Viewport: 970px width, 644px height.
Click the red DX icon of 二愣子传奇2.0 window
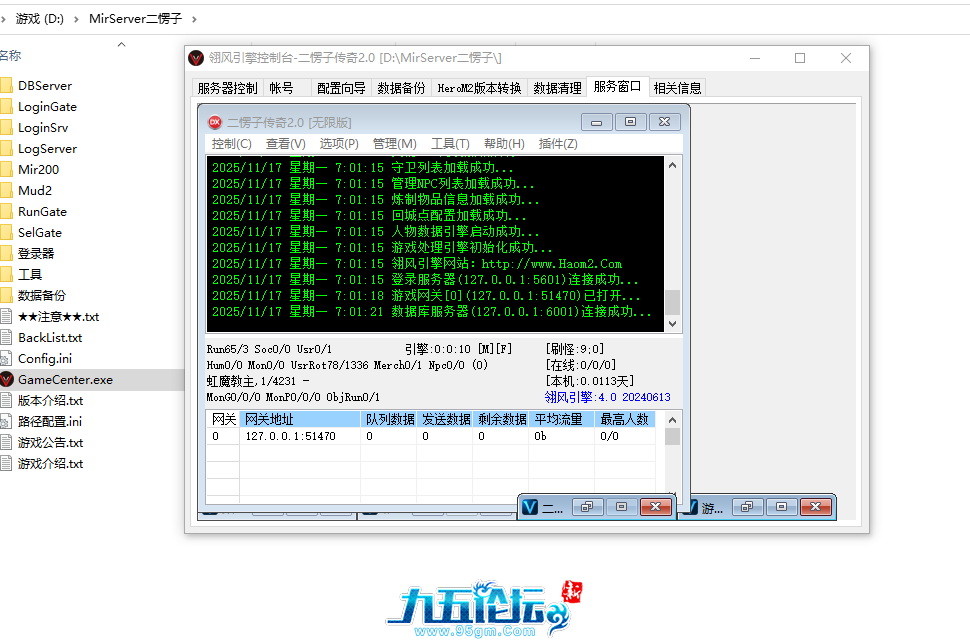pyautogui.click(x=214, y=122)
